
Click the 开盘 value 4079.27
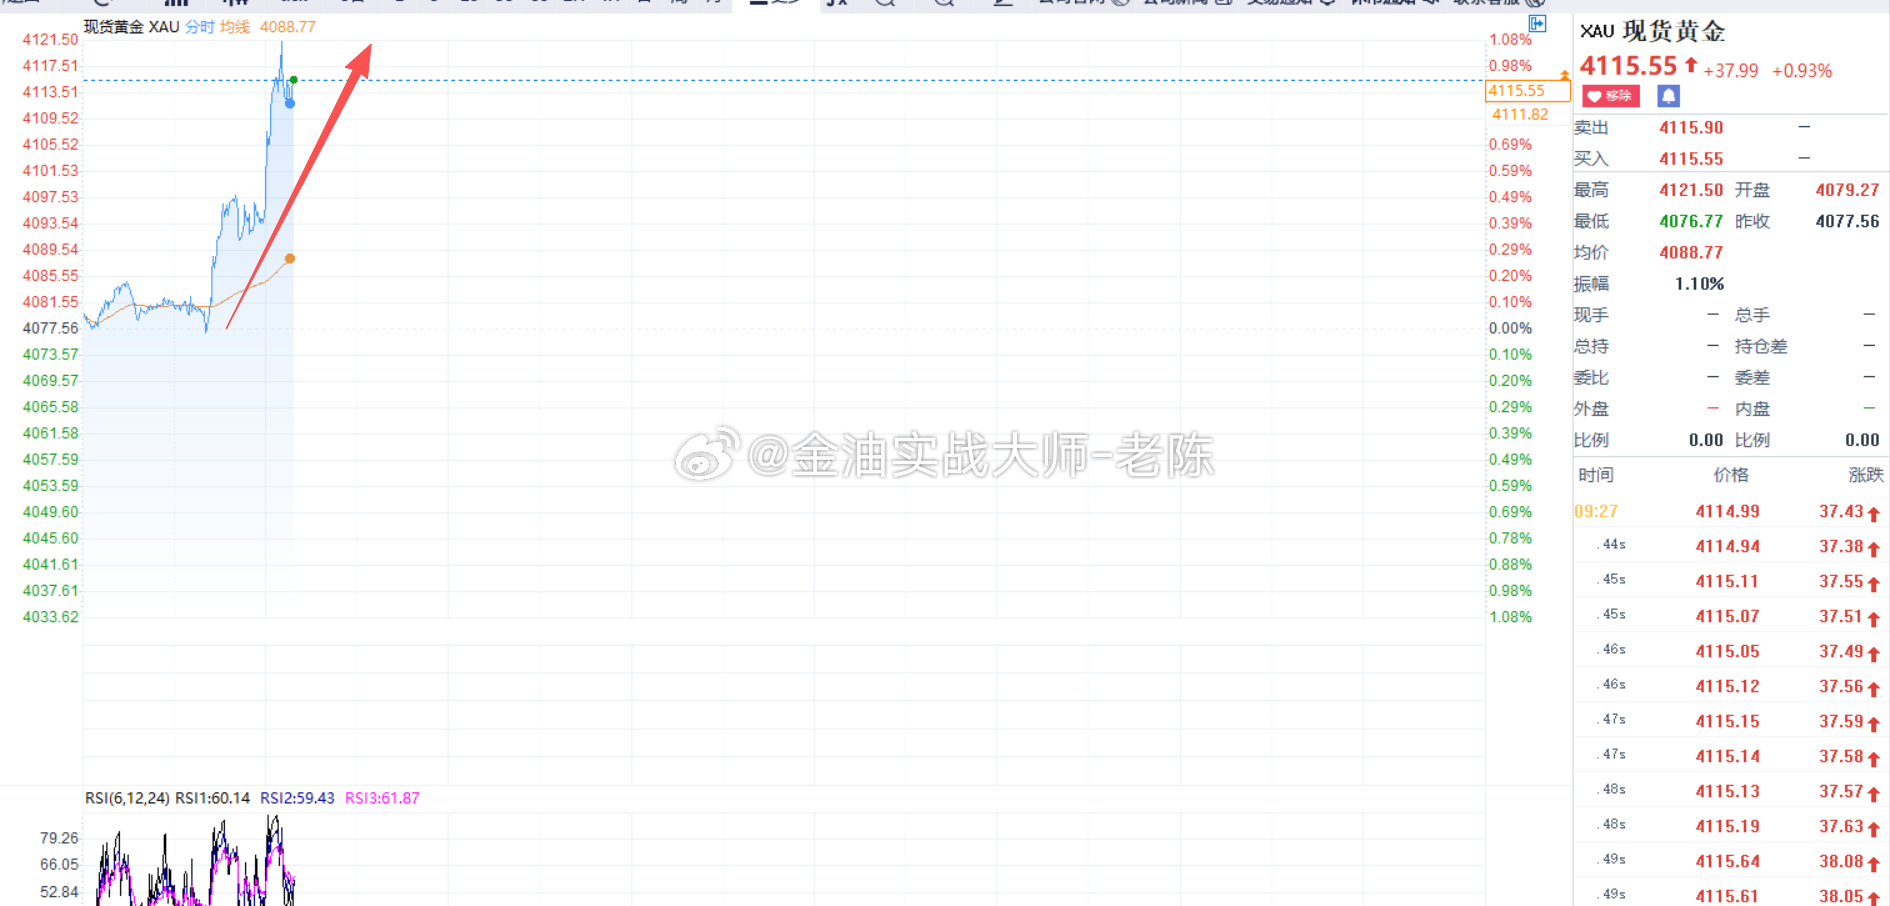[1847, 190]
